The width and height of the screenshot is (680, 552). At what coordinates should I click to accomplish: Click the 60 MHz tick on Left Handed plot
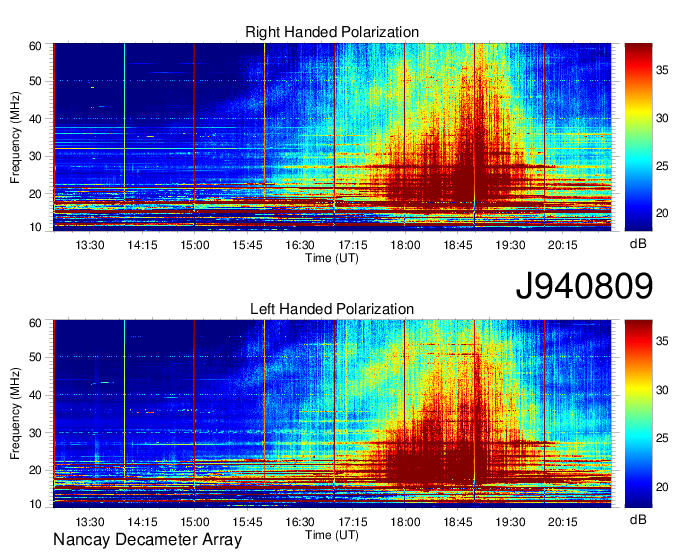pyautogui.click(x=35, y=323)
